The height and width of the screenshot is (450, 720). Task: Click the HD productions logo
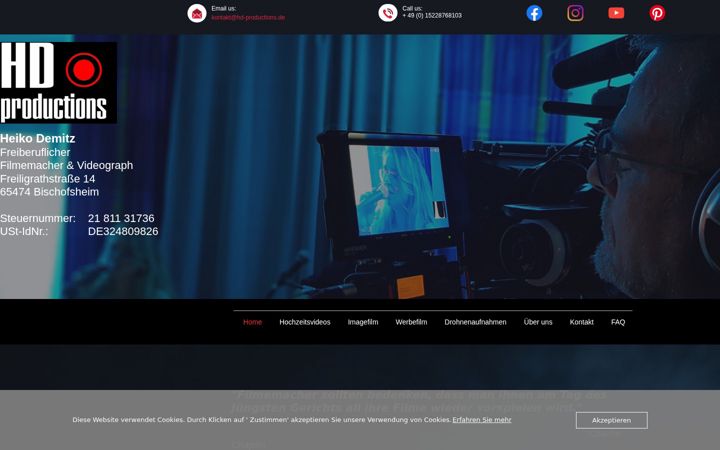coord(58,83)
